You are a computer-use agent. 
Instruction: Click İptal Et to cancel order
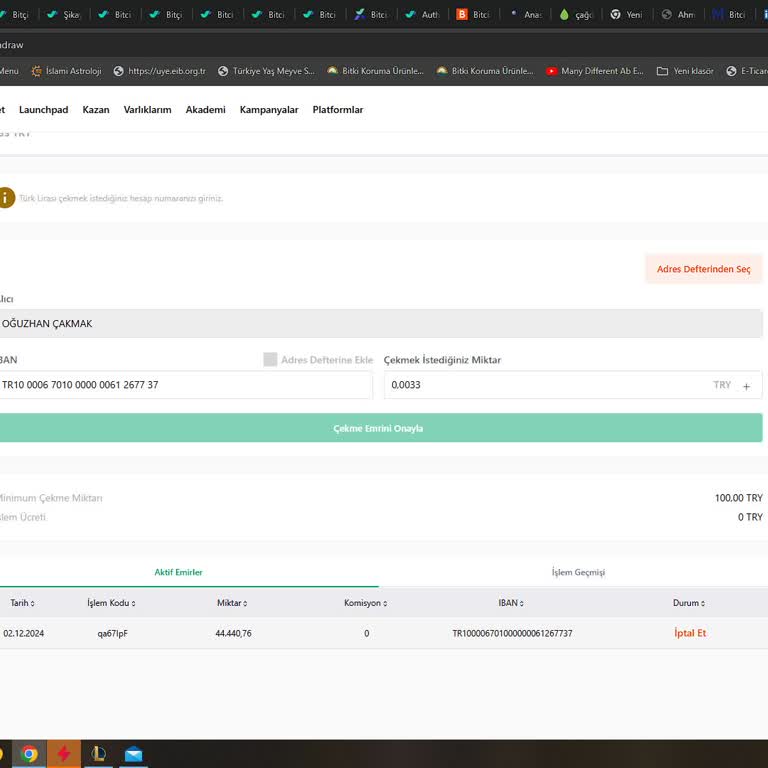pos(690,633)
